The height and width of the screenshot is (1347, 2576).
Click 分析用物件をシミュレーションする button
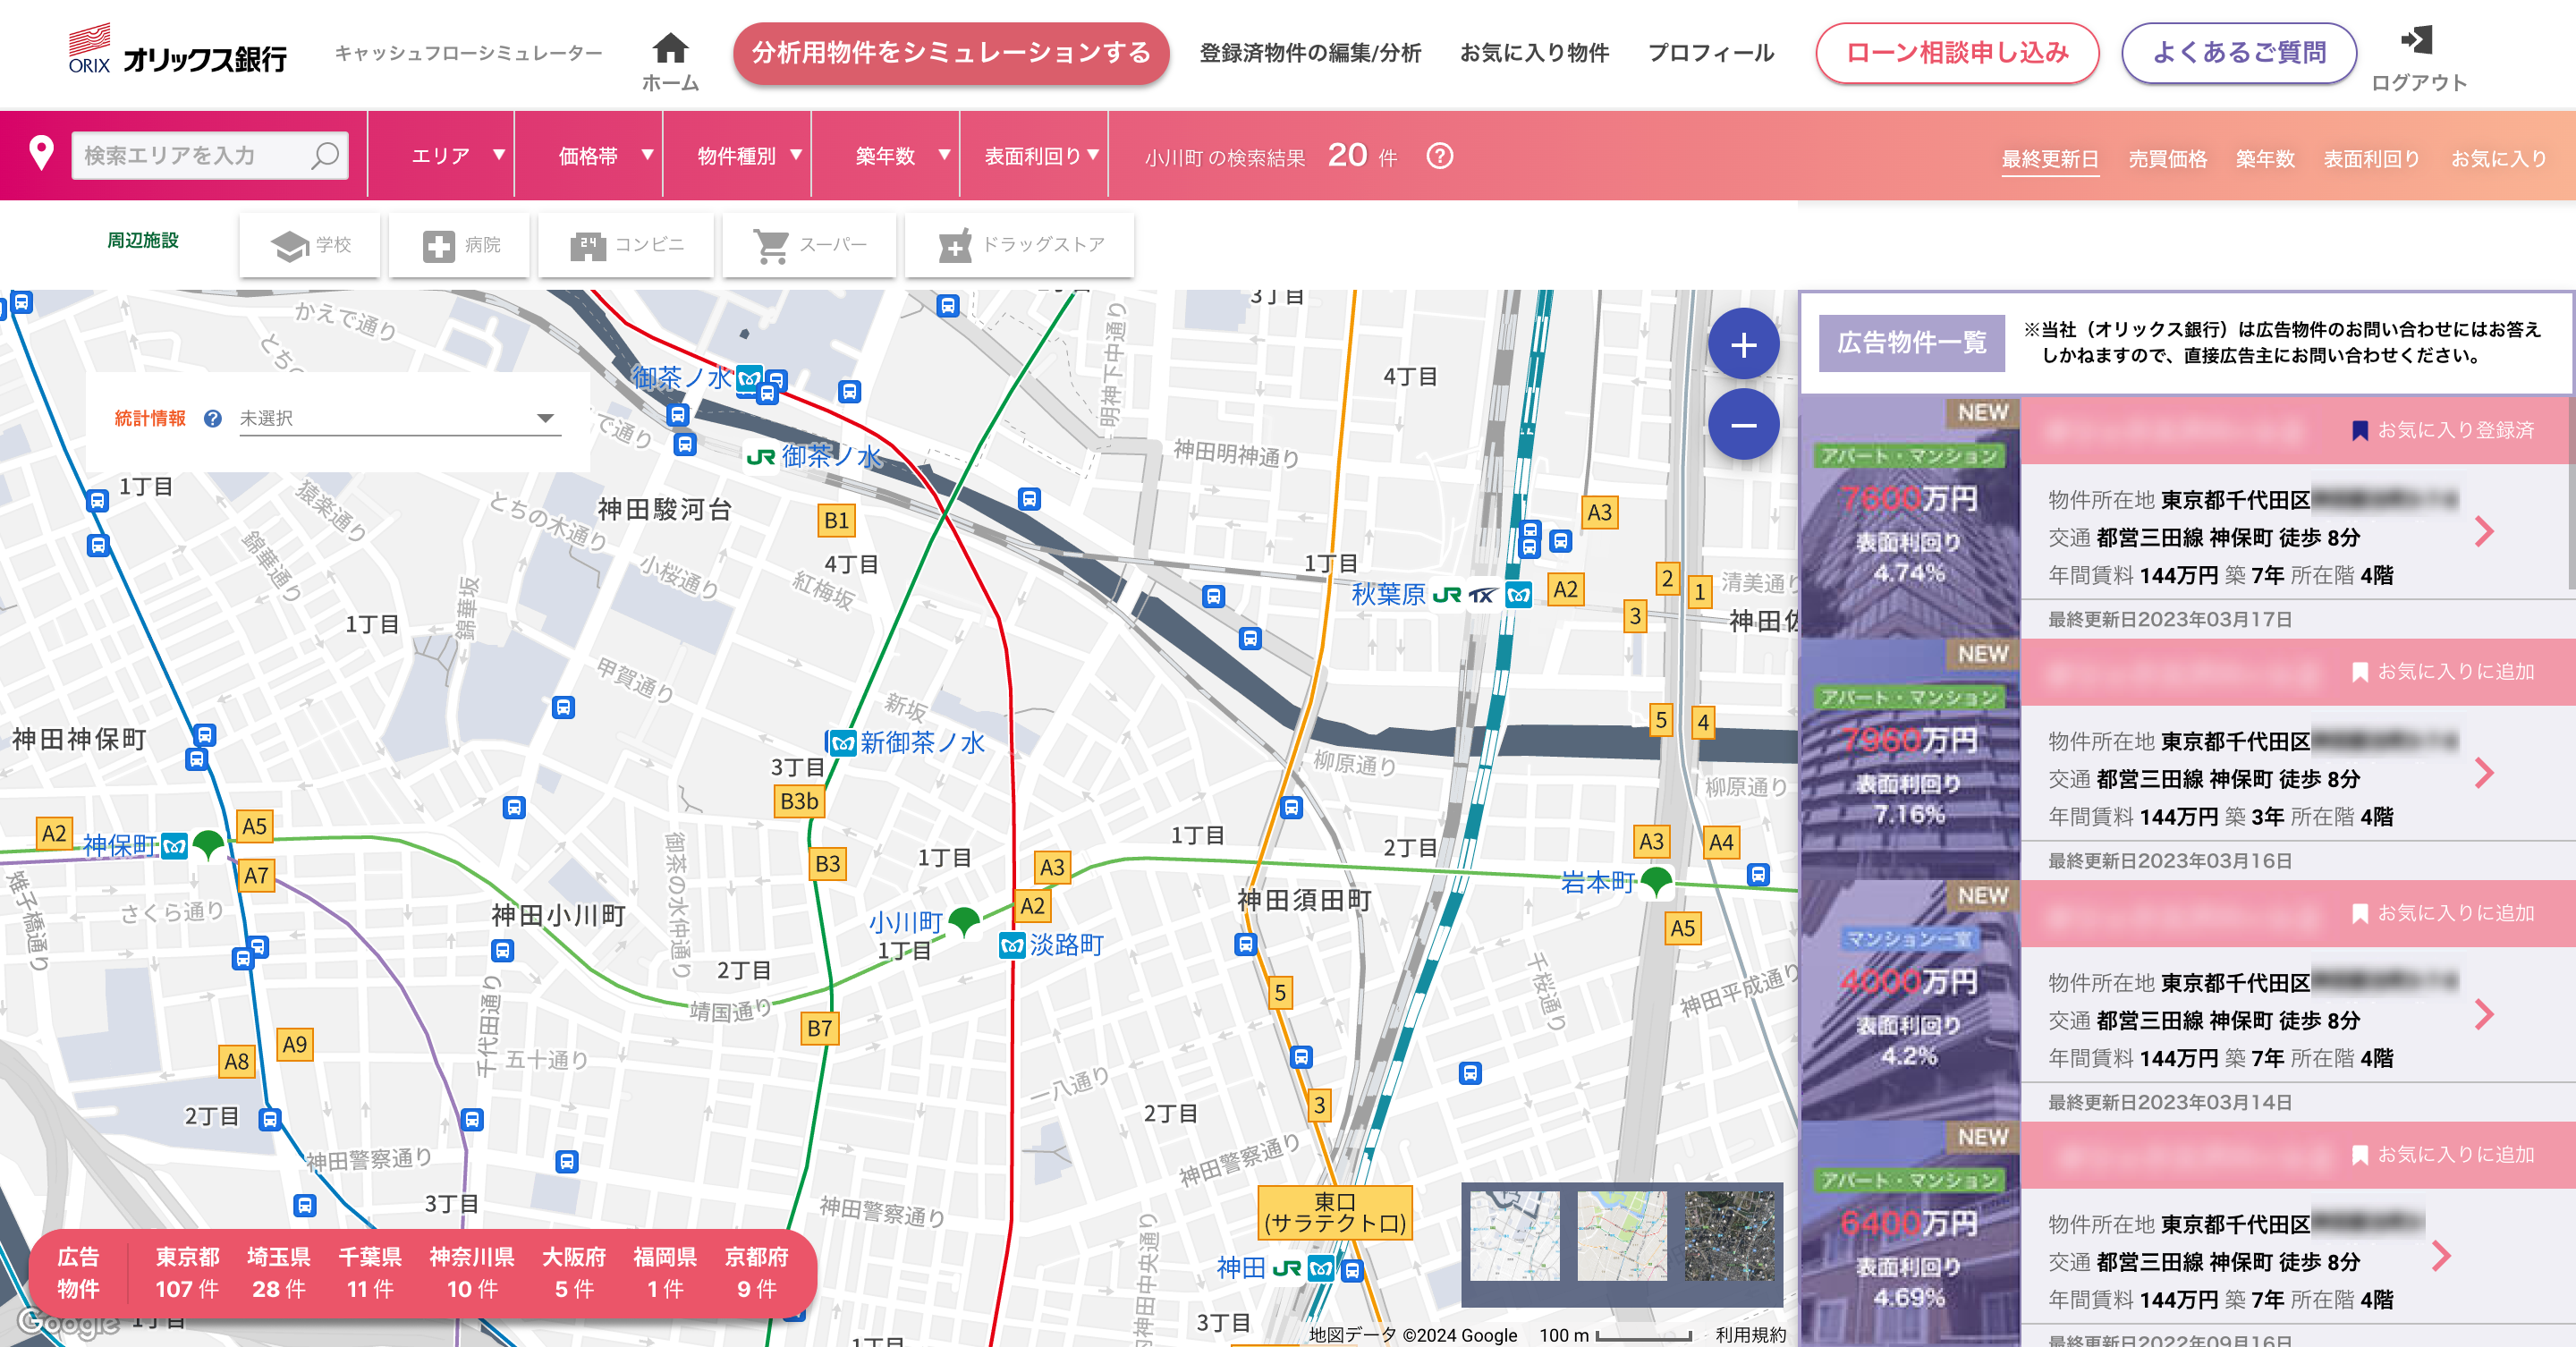951,53
